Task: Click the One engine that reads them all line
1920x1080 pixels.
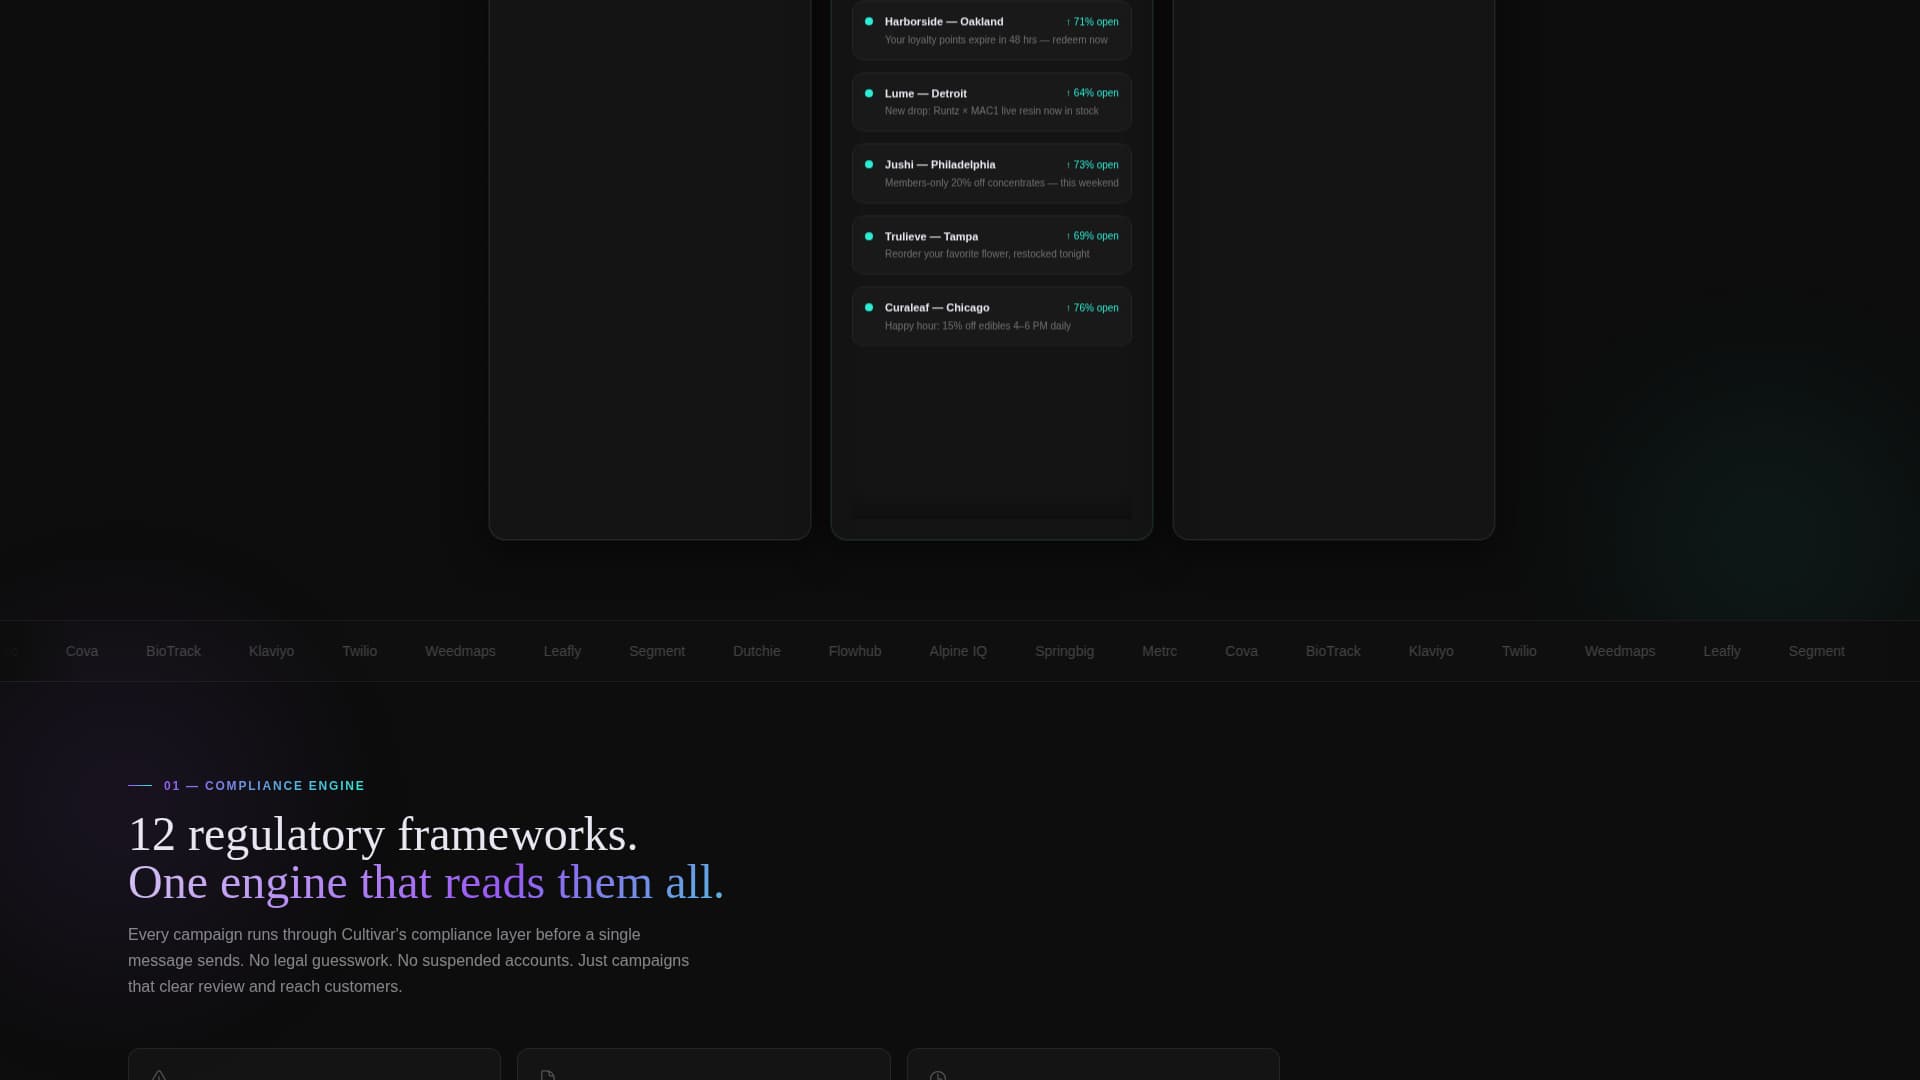Action: pos(426,883)
